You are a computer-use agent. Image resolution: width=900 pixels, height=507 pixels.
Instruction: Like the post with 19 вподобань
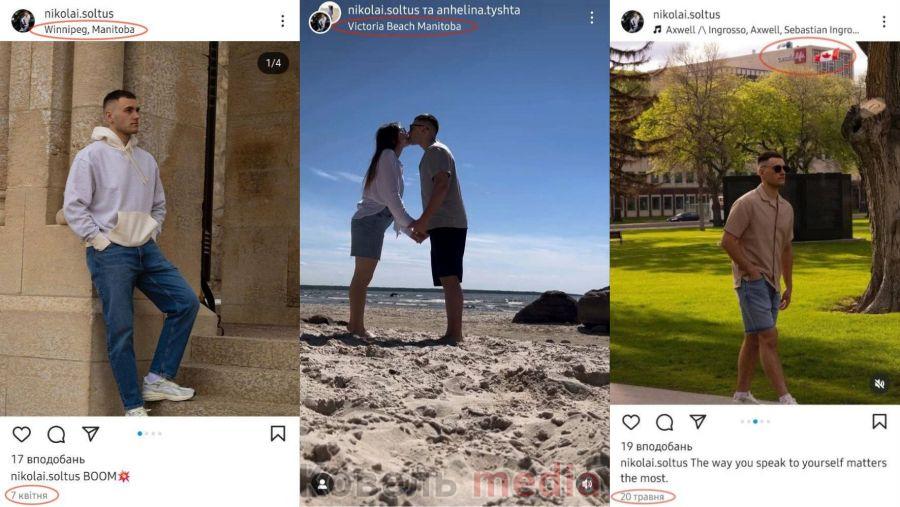click(631, 422)
